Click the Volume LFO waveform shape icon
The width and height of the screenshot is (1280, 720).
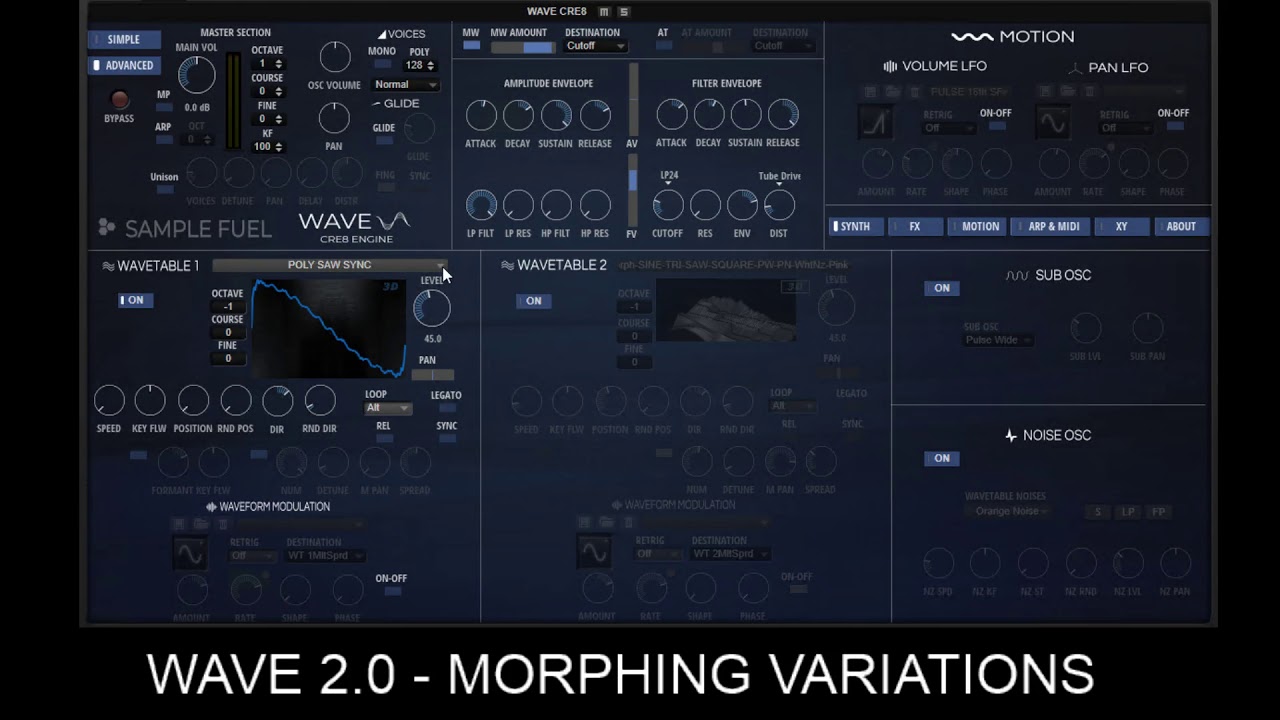click(876, 123)
